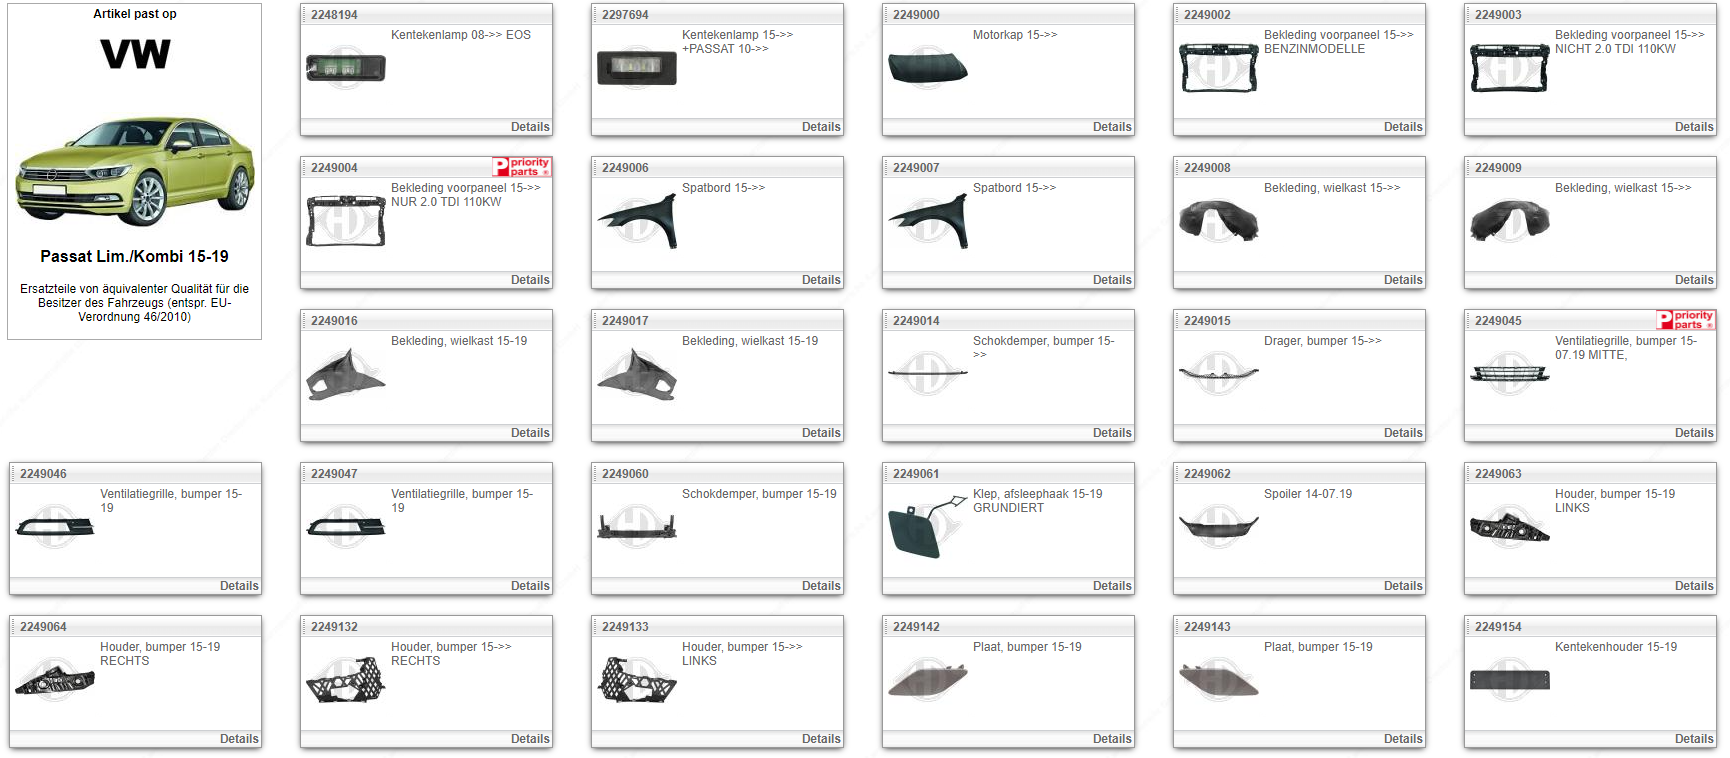This screenshot has width=1730, height=758.
Task: Click the Motorkap hood part image
Action: tap(927, 68)
